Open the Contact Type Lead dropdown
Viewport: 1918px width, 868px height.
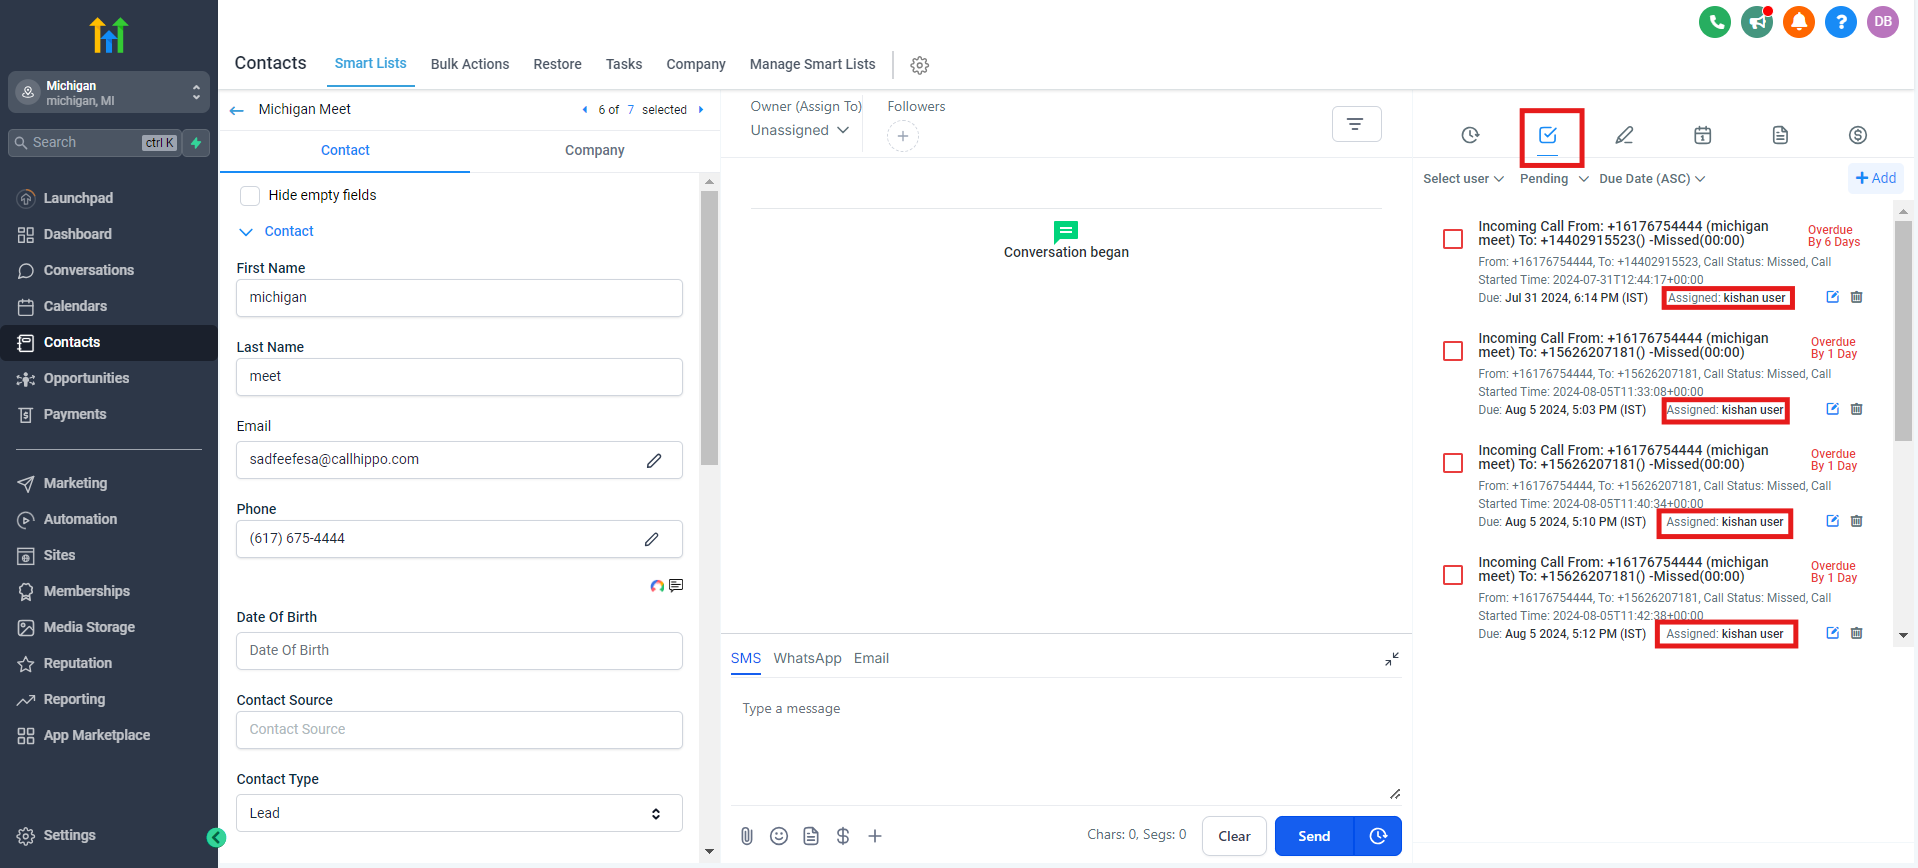pos(459,813)
